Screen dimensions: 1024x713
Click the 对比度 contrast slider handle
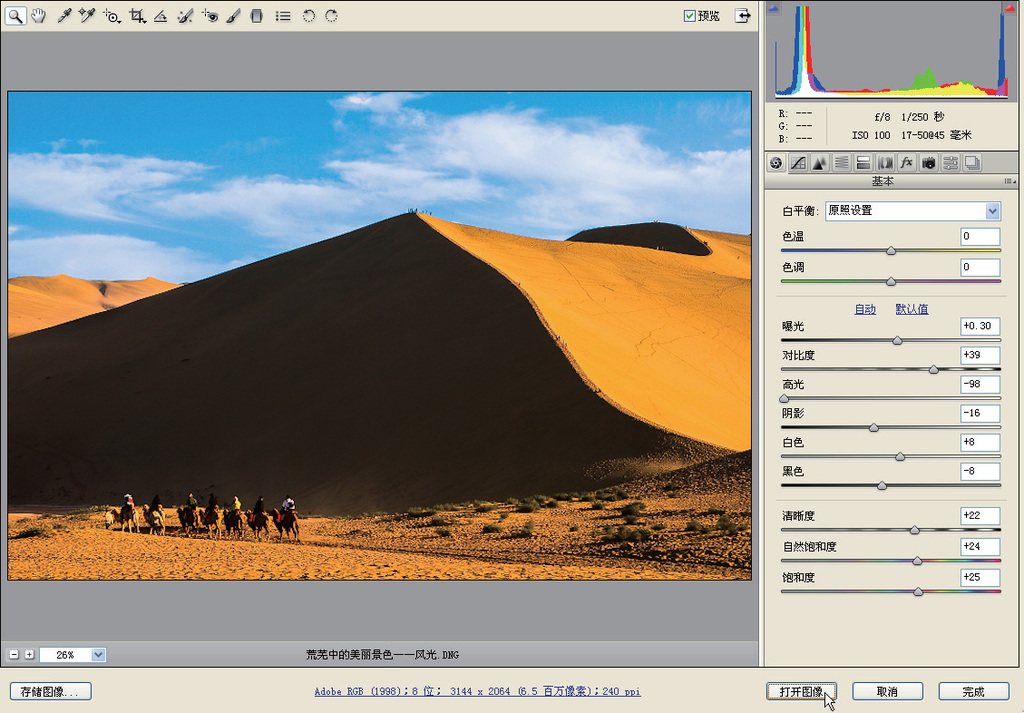click(934, 370)
